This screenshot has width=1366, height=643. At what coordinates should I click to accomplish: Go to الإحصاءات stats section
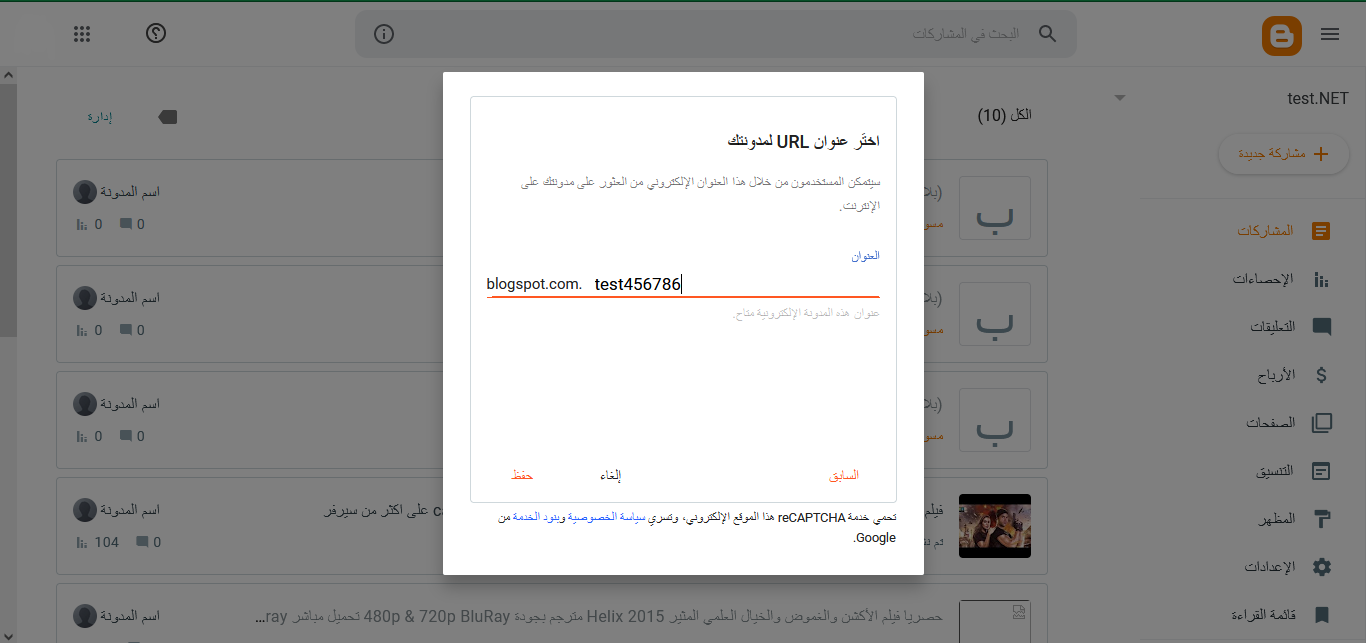click(1321, 280)
